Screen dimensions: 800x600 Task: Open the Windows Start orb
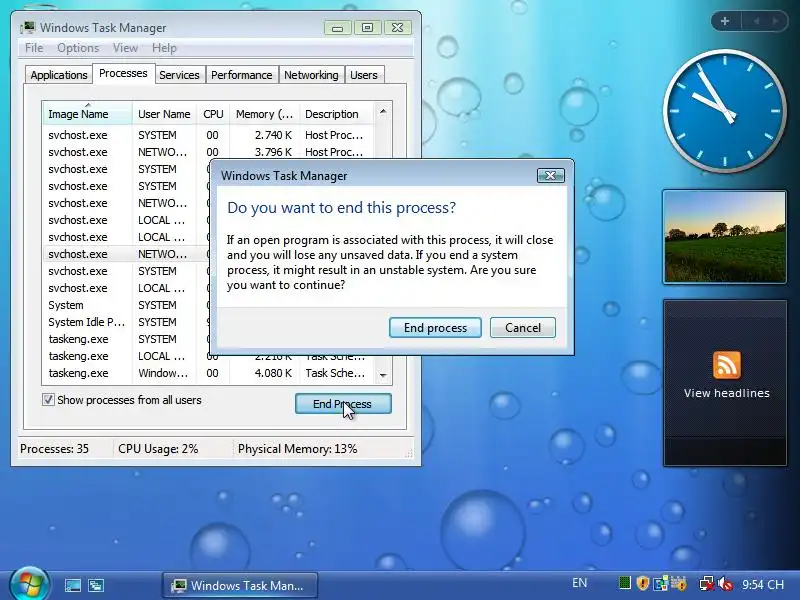(x=30, y=585)
